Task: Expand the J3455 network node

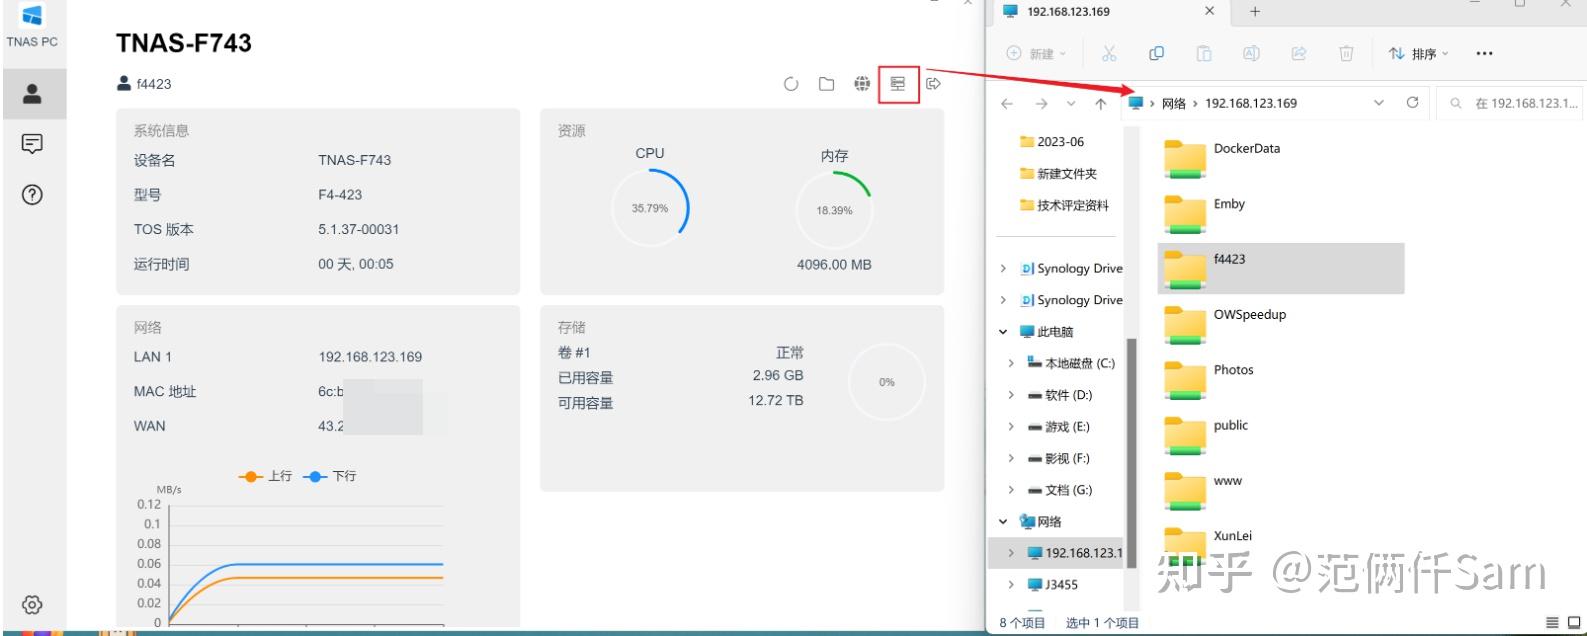Action: point(1011,584)
